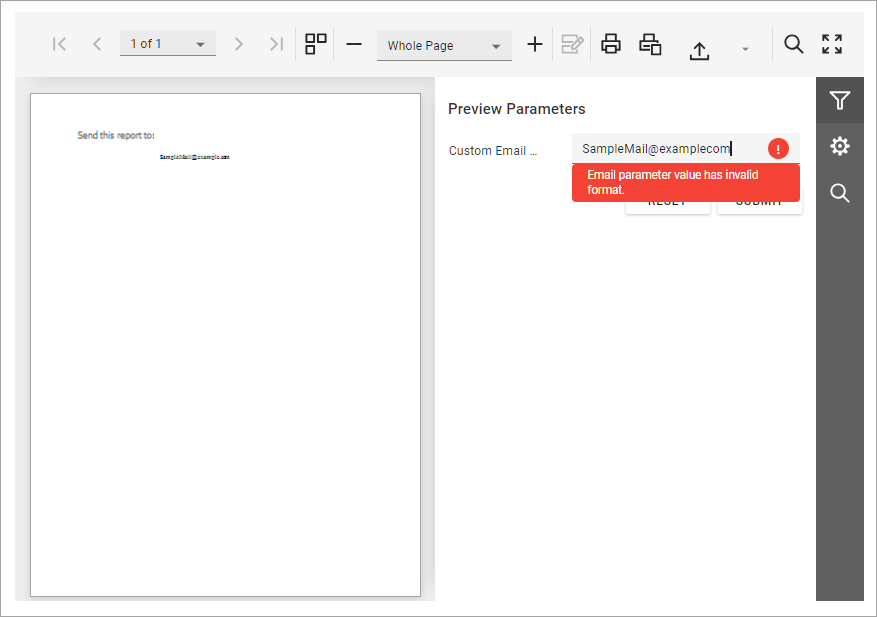Click the Preview Parameters heading

[517, 109]
